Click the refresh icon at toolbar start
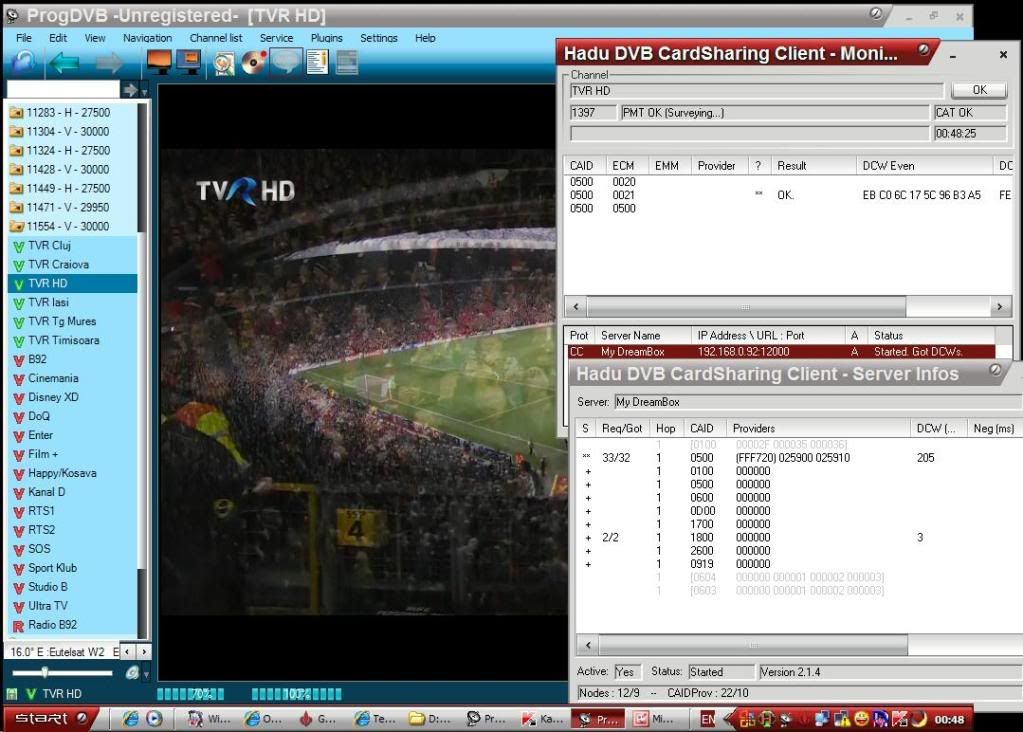Screen dimensions: 1023x732 (24, 63)
